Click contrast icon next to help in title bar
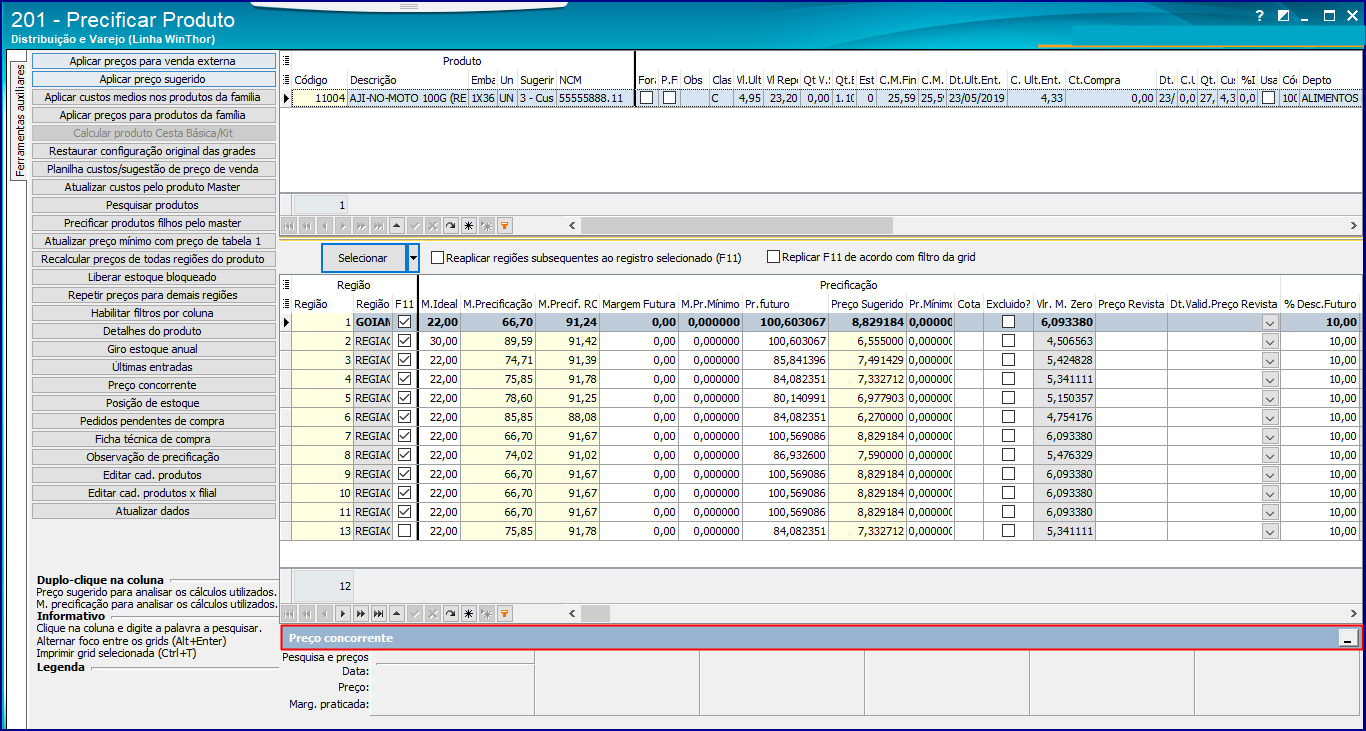The image size is (1366, 731). [x=1283, y=16]
